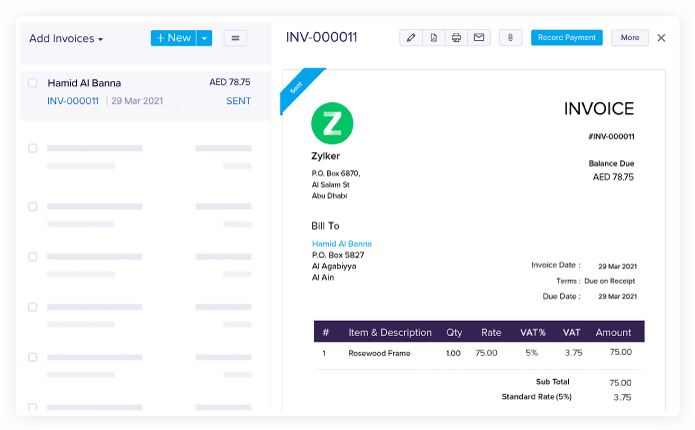Attach a file with paperclip icon

coord(511,38)
